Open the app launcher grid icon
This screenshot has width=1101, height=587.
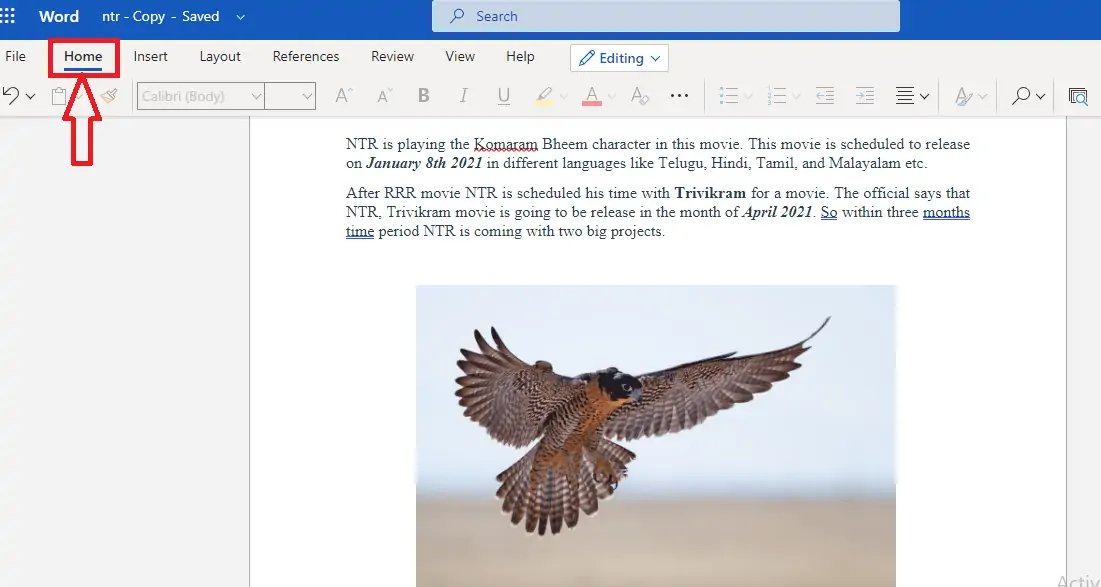[x=8, y=15]
